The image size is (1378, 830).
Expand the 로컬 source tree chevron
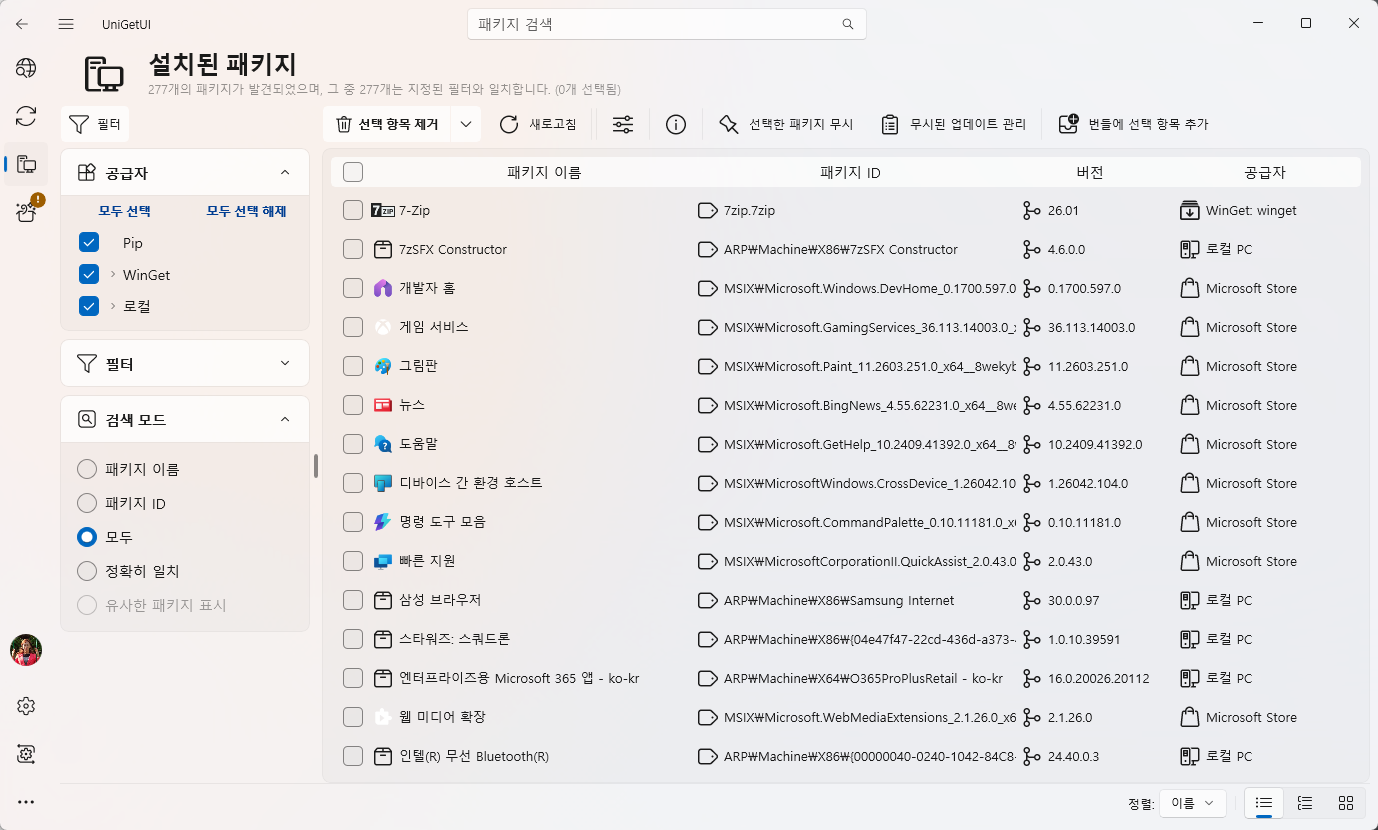113,306
